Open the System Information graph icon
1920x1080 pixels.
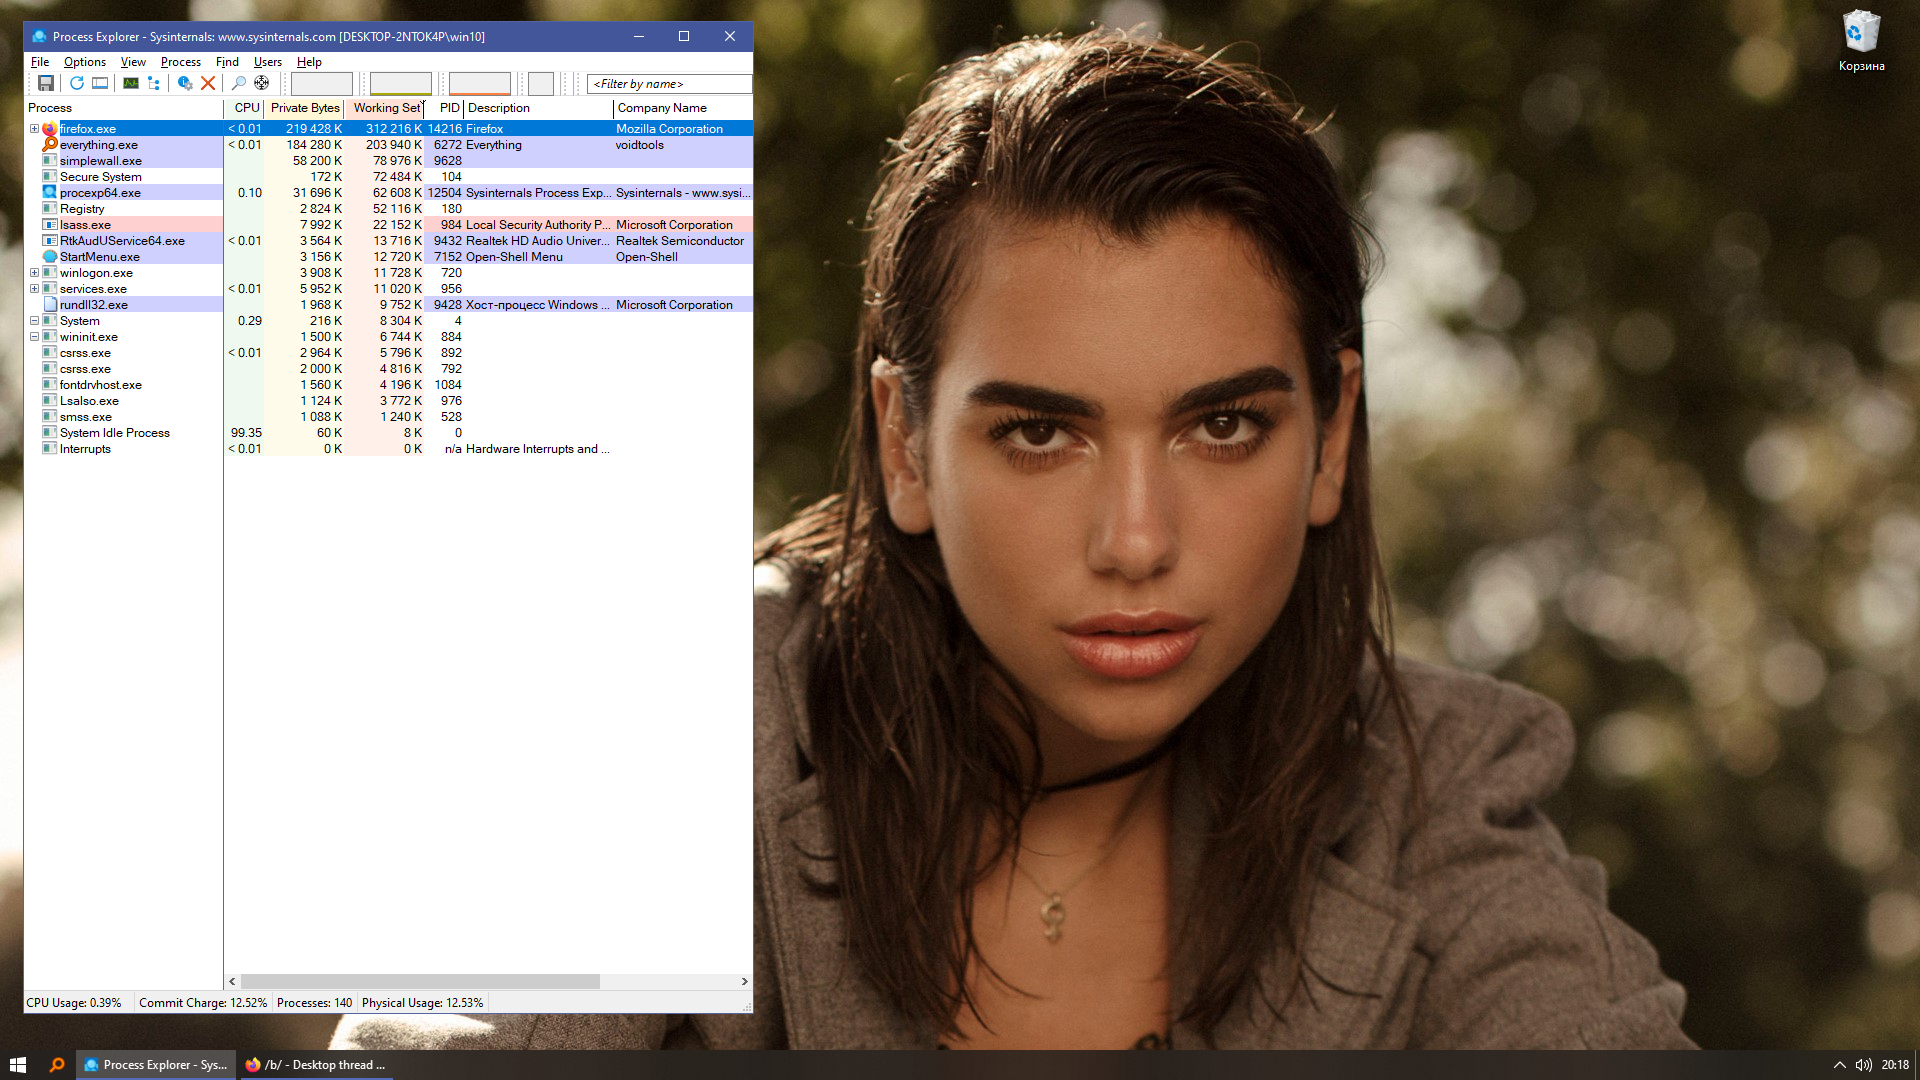point(131,83)
